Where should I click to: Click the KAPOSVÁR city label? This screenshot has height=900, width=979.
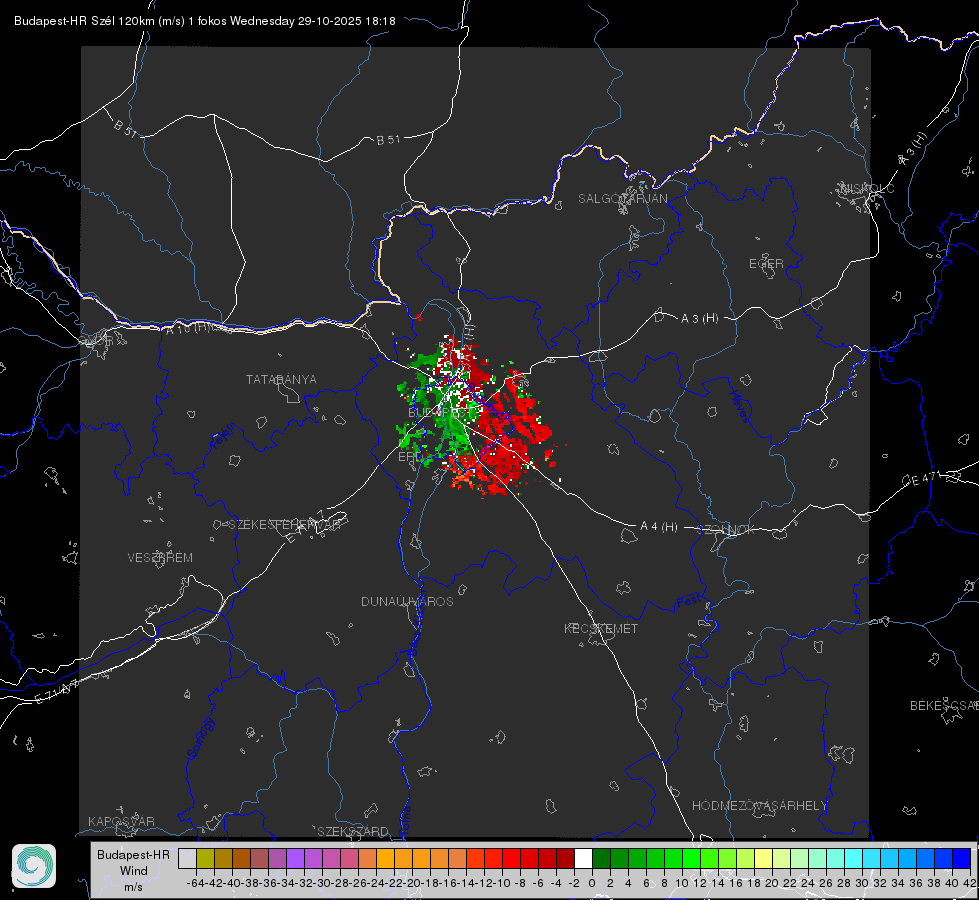pyautogui.click(x=121, y=821)
